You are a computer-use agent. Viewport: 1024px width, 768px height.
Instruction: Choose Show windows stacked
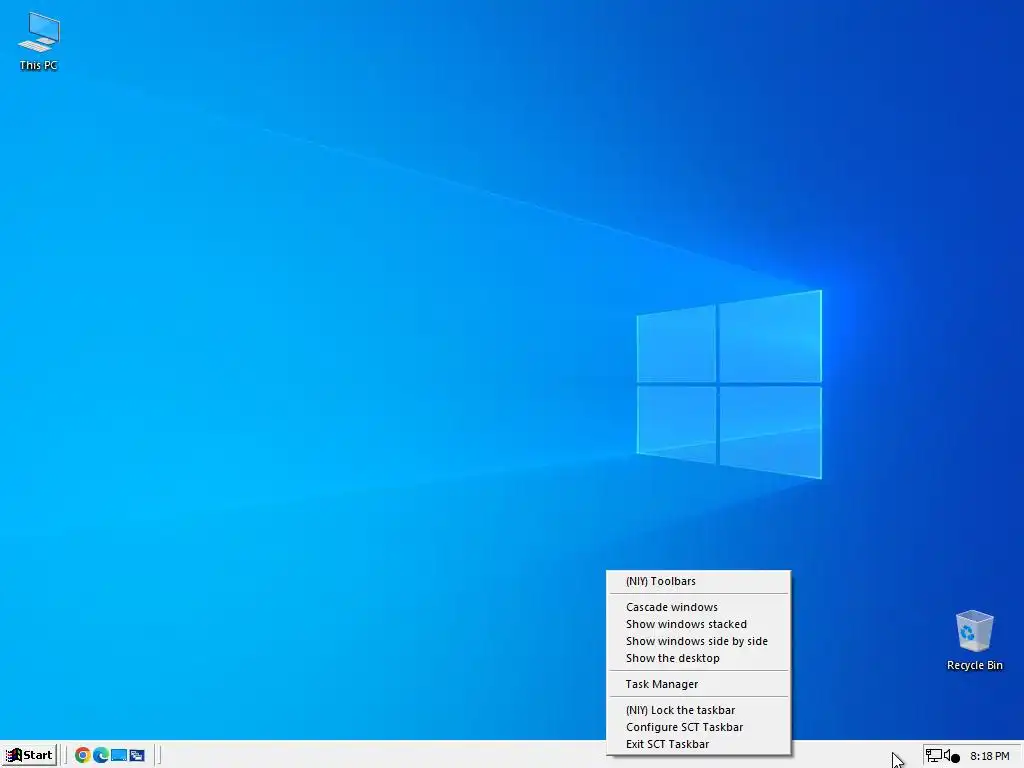click(x=699, y=624)
